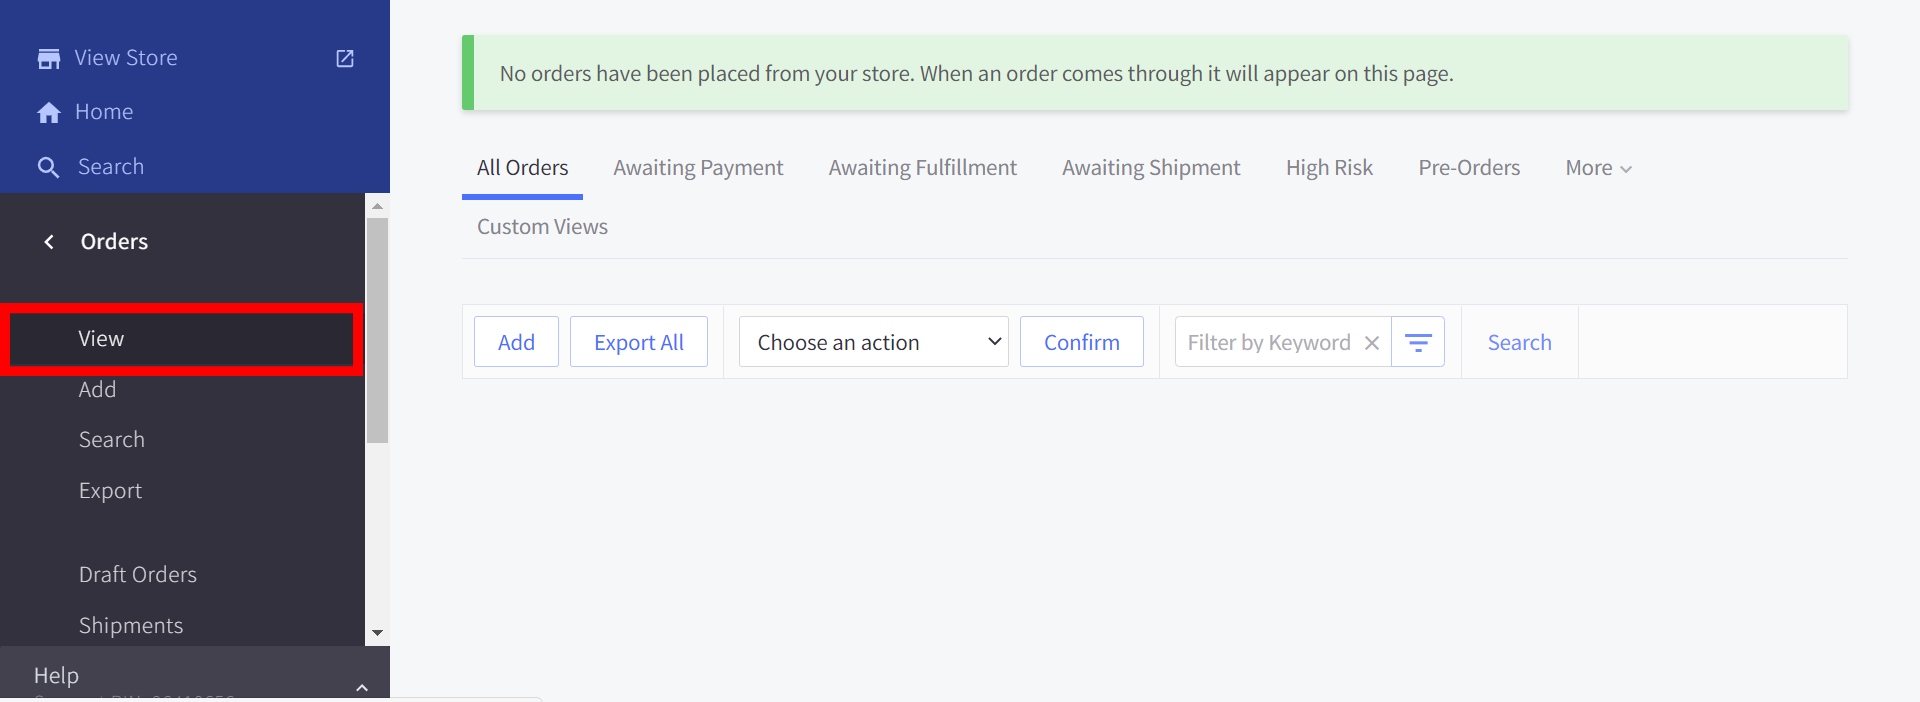Click the Home house icon
Viewport: 1920px width, 702px height.
48,113
